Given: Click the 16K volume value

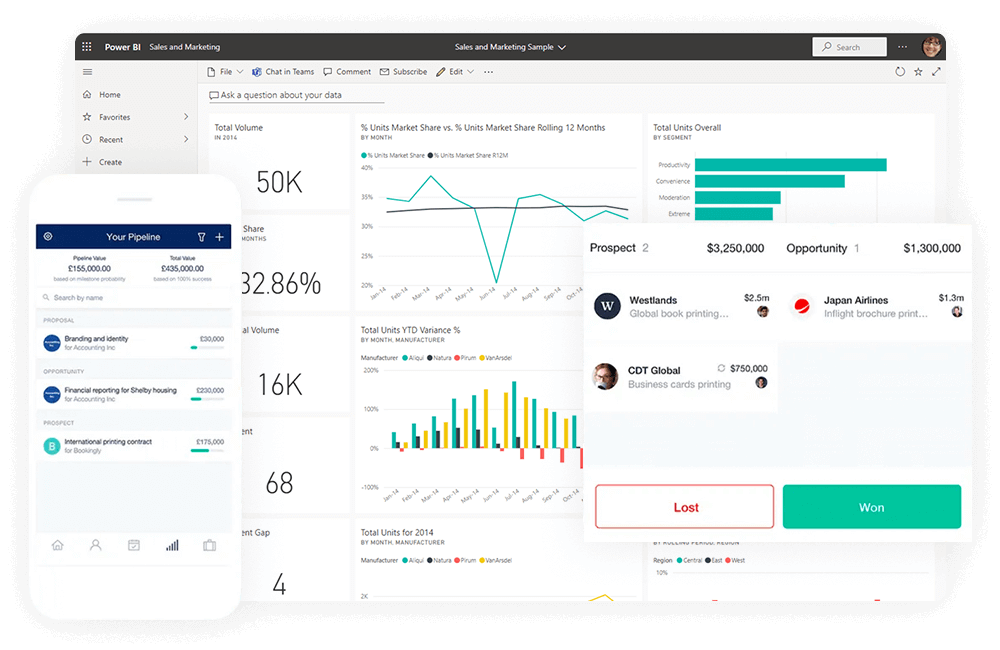Looking at the screenshot, I should pos(280,385).
